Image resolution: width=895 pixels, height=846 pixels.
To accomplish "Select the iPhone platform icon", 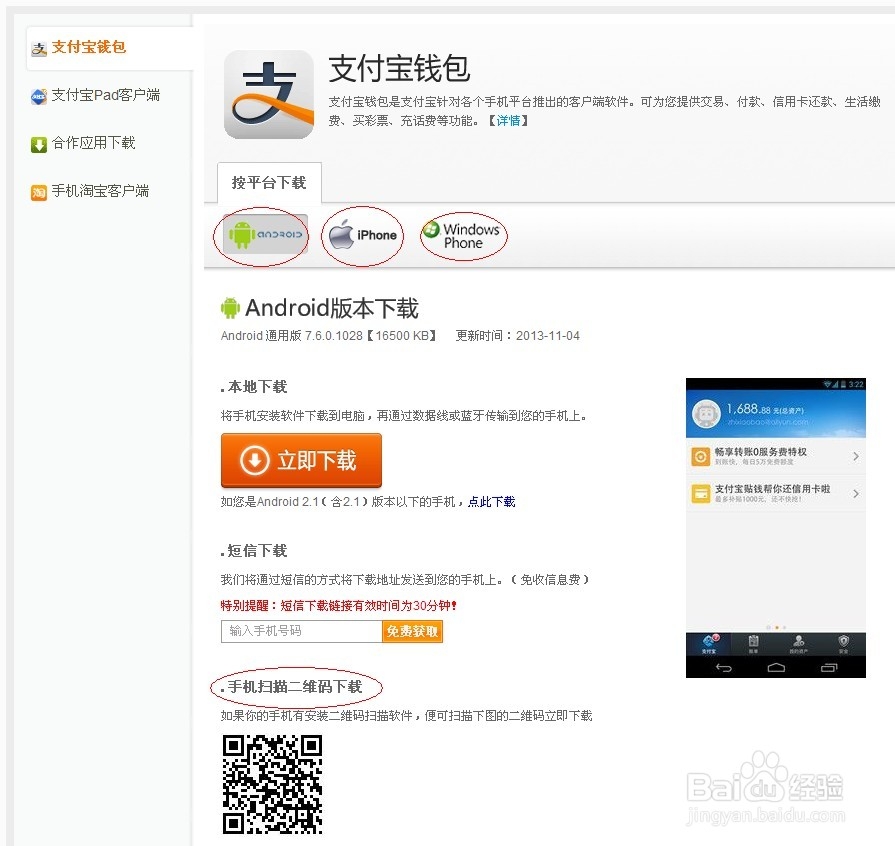I will [x=362, y=234].
